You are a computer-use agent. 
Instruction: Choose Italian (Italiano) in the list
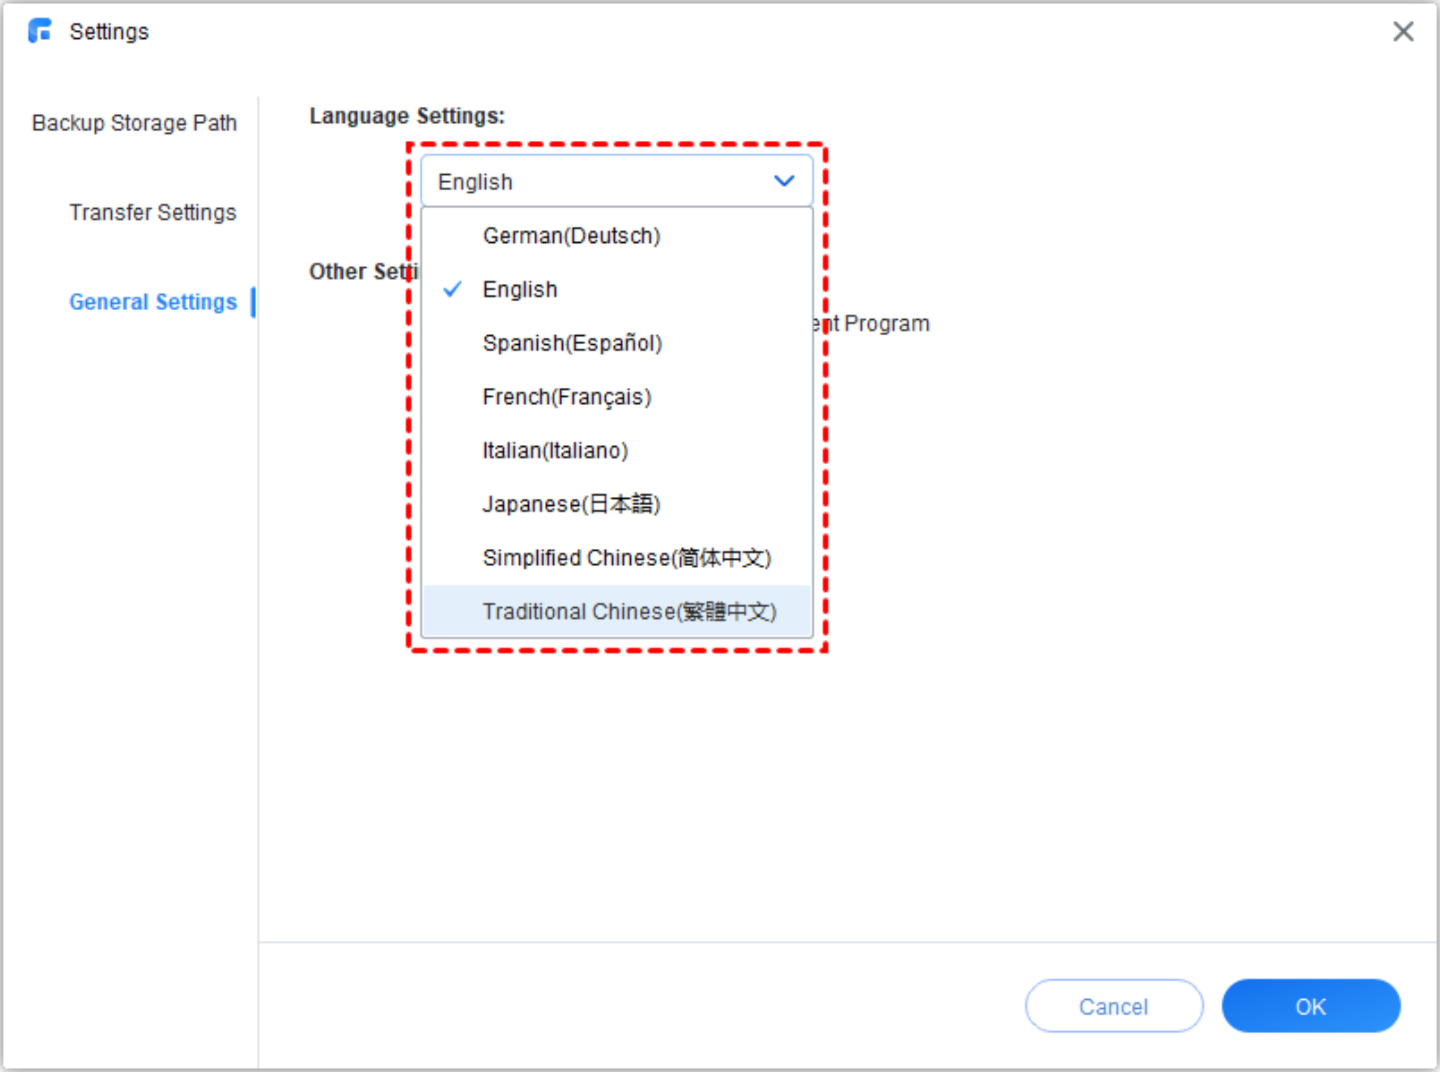pyautogui.click(x=555, y=451)
